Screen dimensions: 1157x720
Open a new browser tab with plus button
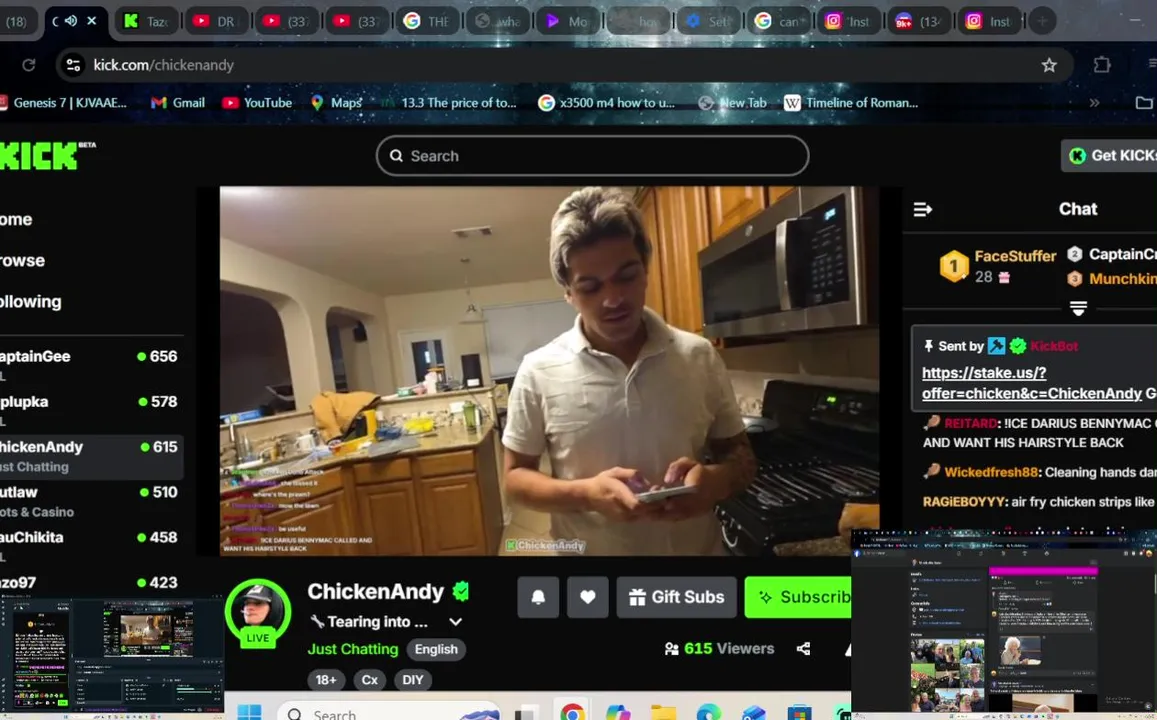point(1042,21)
